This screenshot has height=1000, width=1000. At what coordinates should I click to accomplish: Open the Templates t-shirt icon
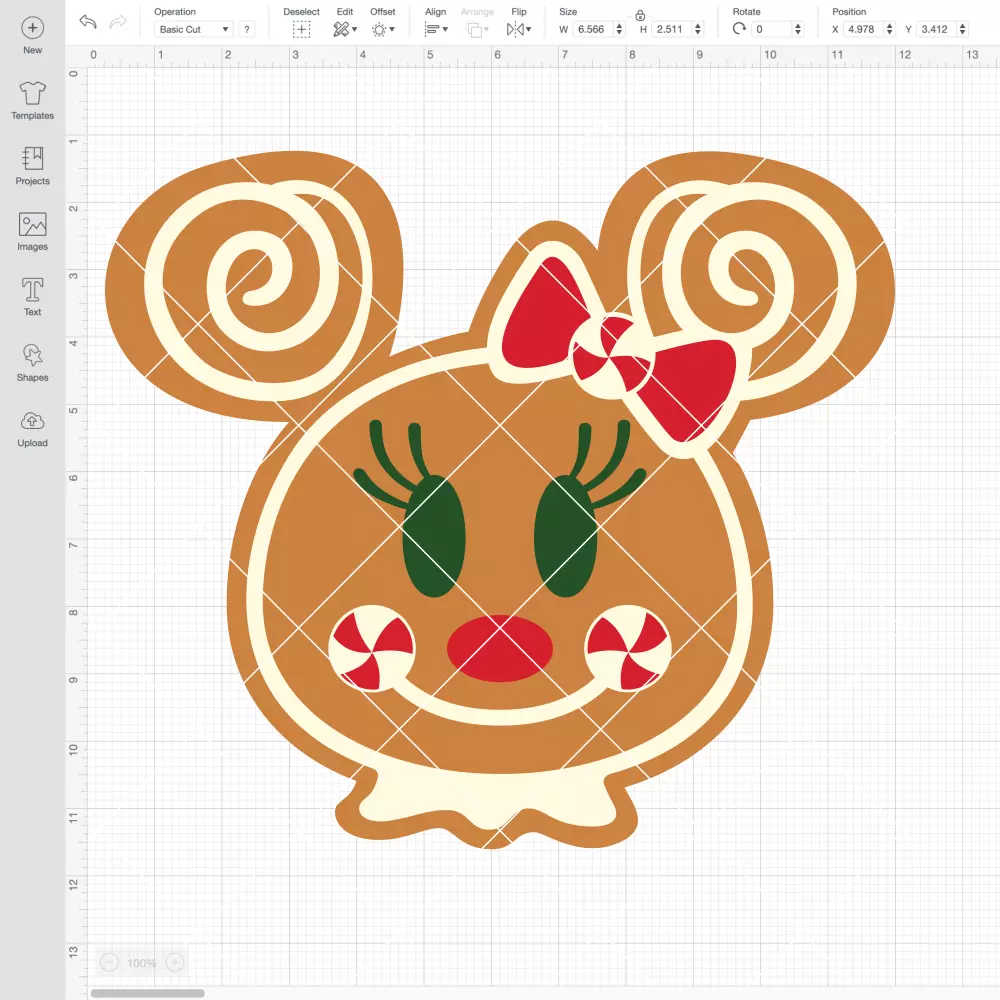pos(33,93)
